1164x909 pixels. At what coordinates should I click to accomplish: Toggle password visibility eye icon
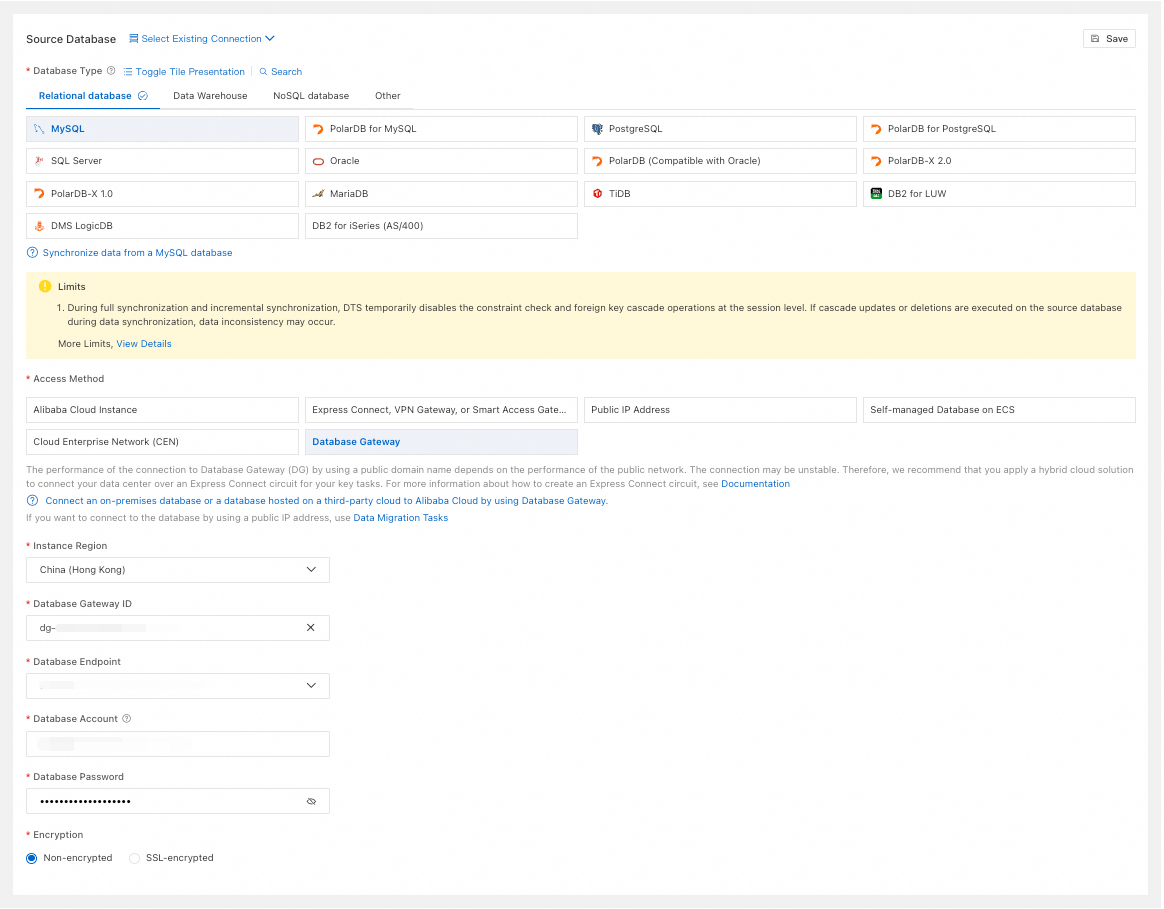pyautogui.click(x=311, y=801)
